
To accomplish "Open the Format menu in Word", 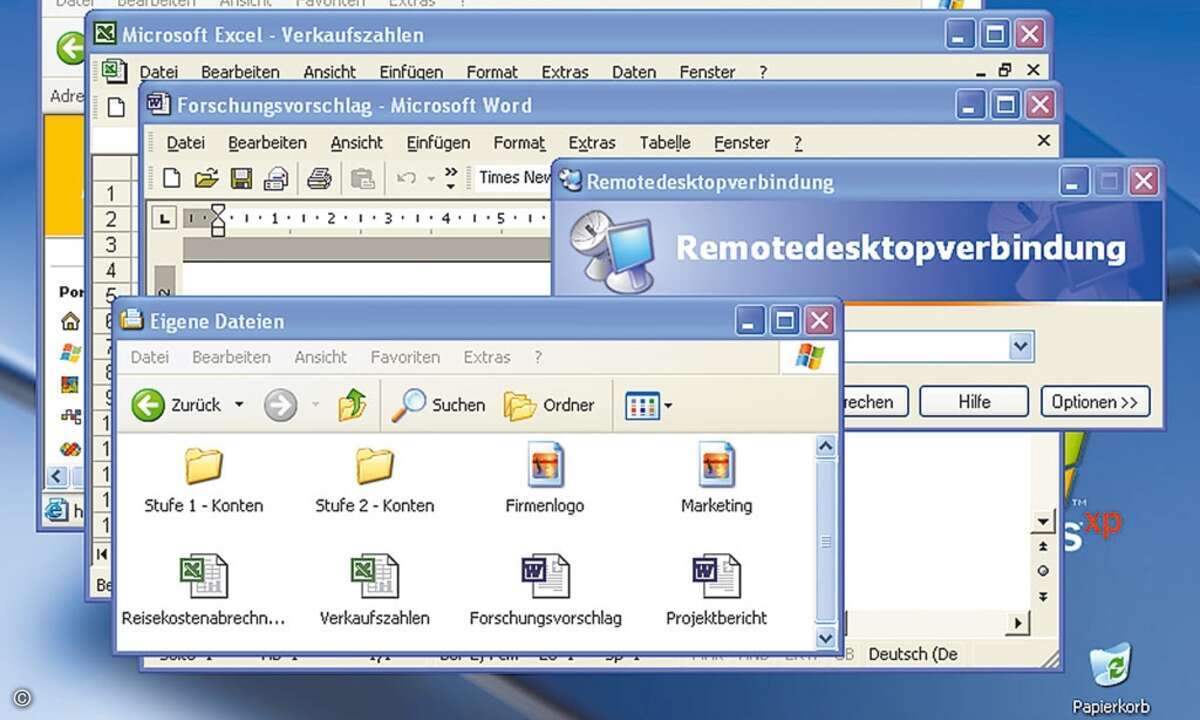I will pyautogui.click(x=519, y=143).
